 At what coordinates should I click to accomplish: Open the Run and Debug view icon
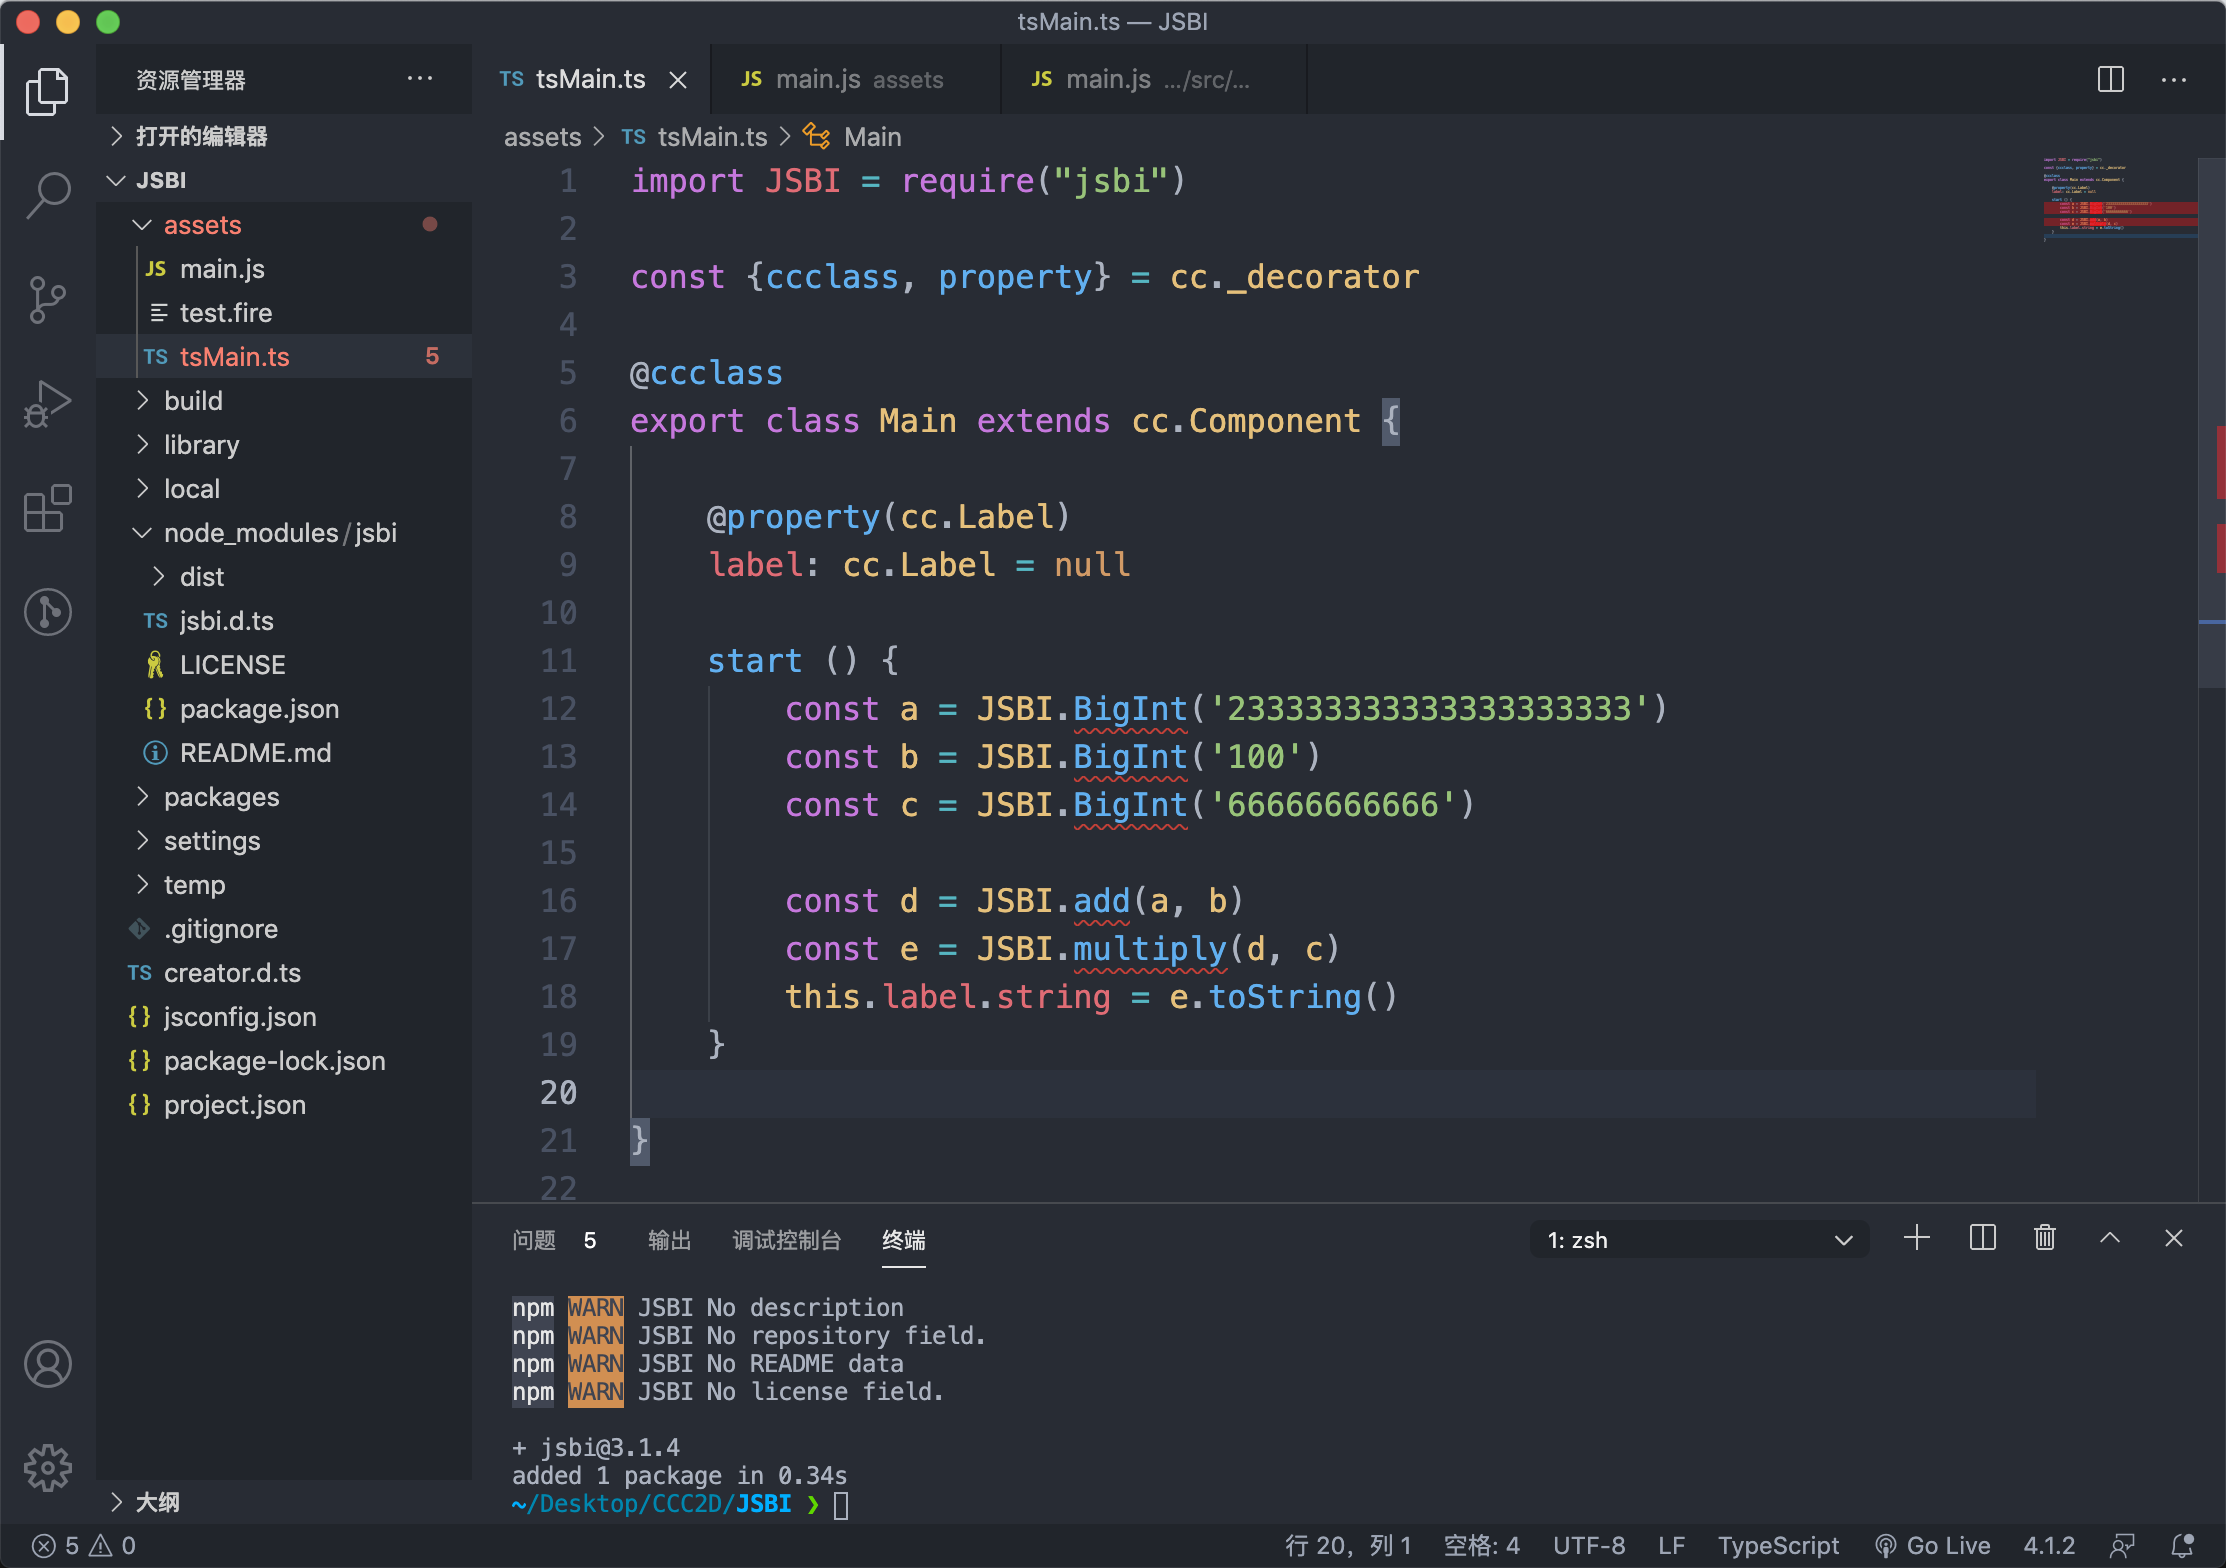pos(47,403)
